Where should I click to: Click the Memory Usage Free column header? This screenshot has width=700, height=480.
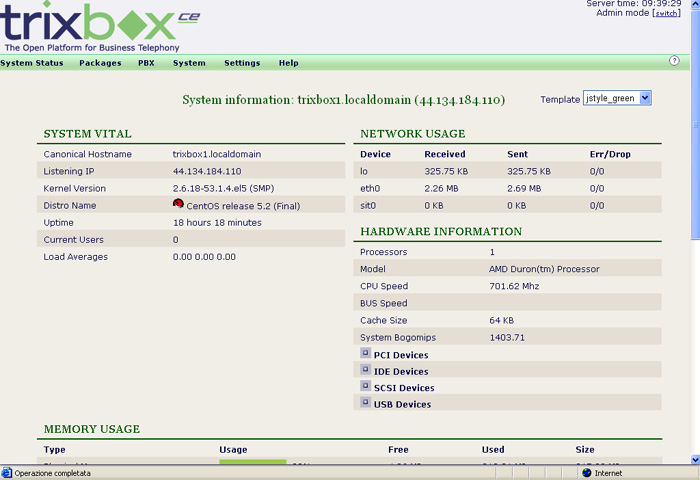[398, 450]
